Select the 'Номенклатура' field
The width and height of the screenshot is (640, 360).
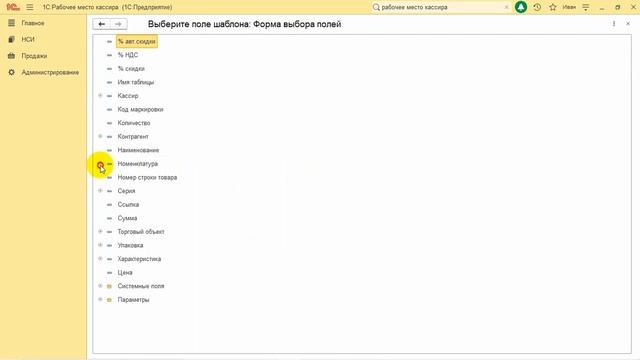point(138,164)
